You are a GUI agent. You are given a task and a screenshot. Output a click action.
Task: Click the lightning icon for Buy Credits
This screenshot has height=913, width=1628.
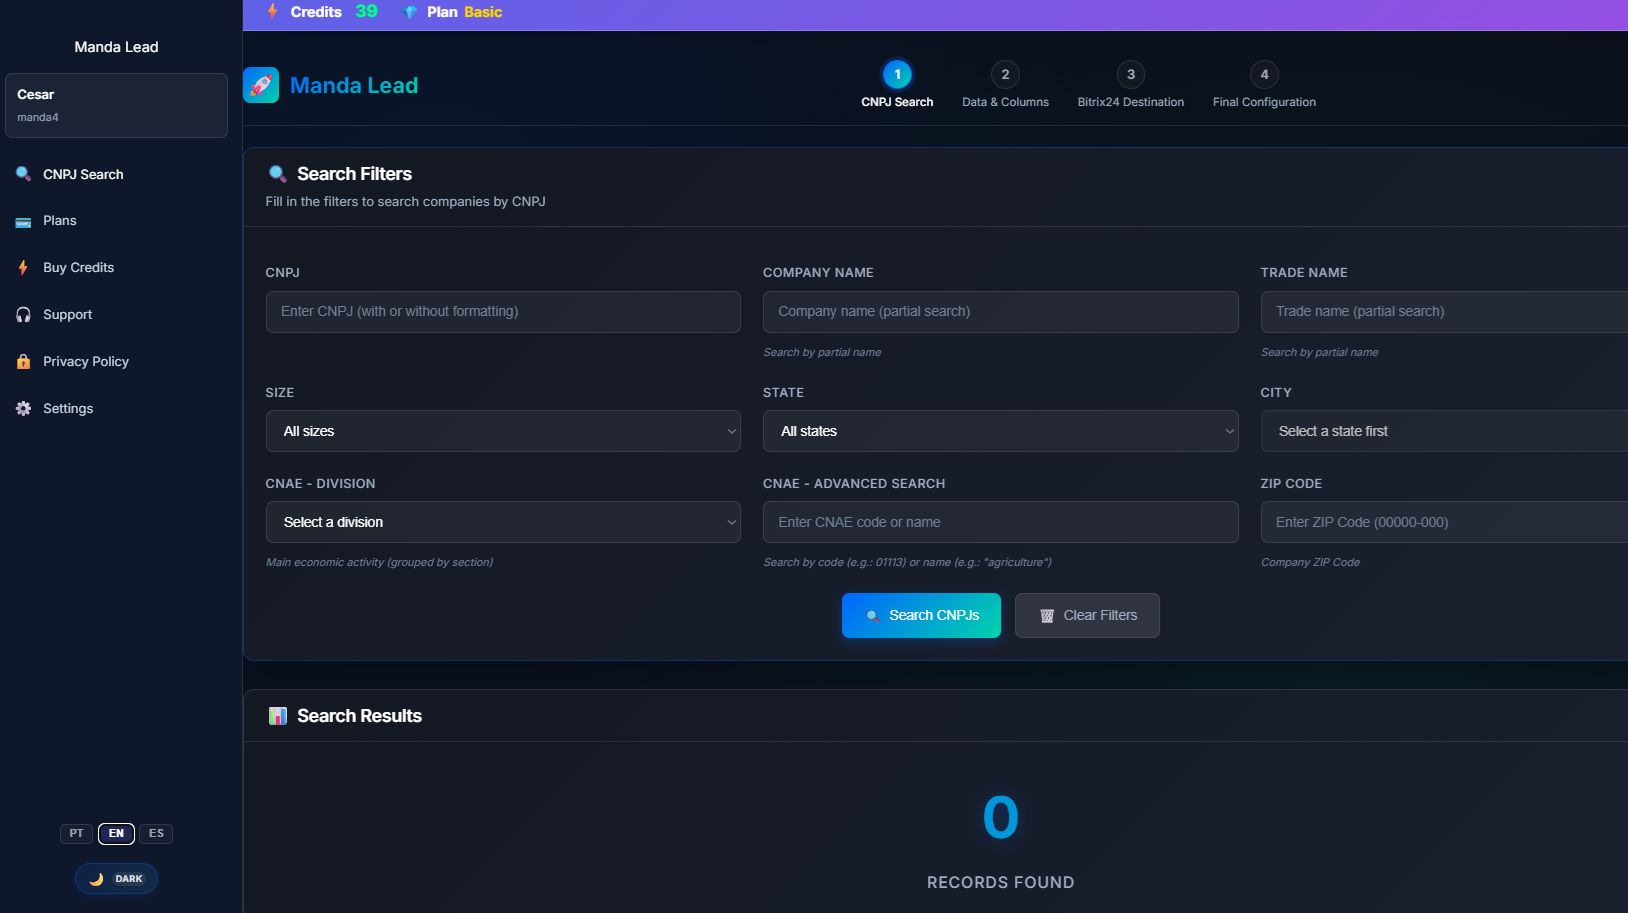(23, 268)
